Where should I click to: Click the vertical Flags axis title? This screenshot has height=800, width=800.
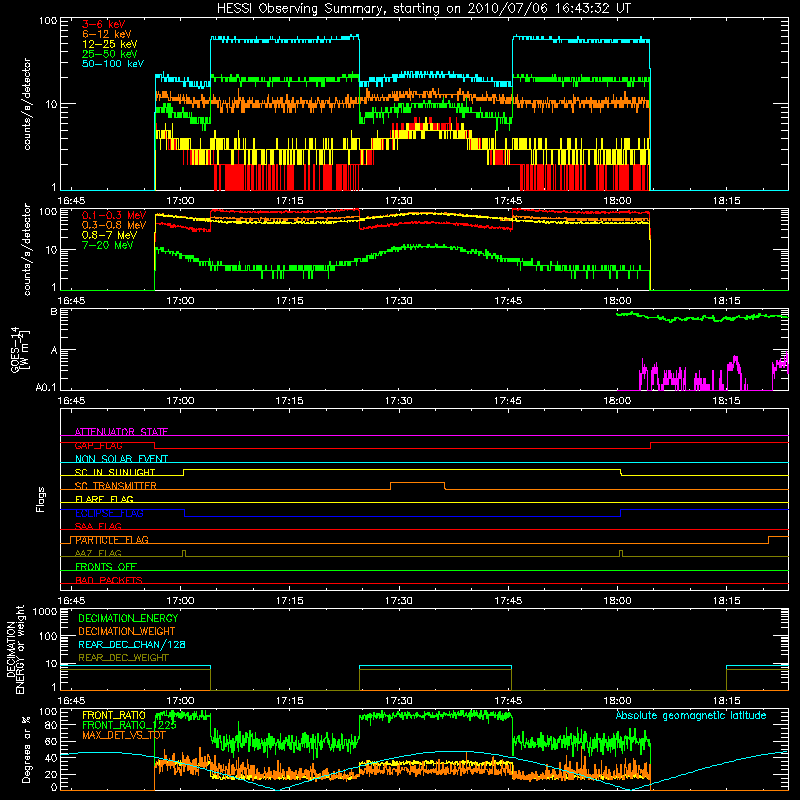tap(41, 499)
